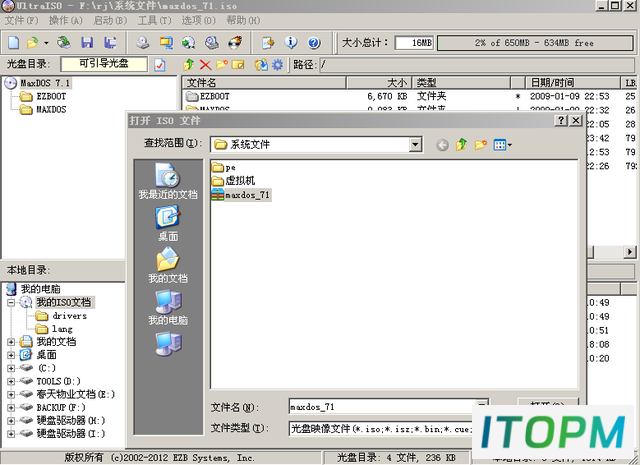Click the Add files icon
Screen dimensions: 640x465
[x=268, y=42]
